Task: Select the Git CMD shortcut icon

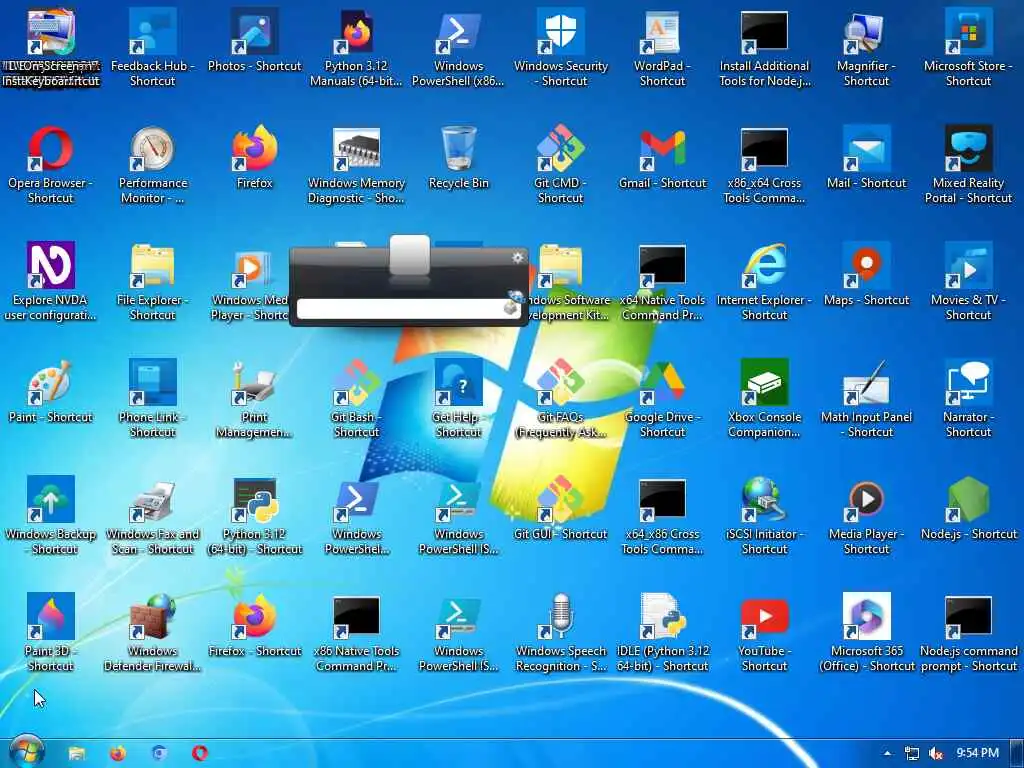Action: point(560,165)
